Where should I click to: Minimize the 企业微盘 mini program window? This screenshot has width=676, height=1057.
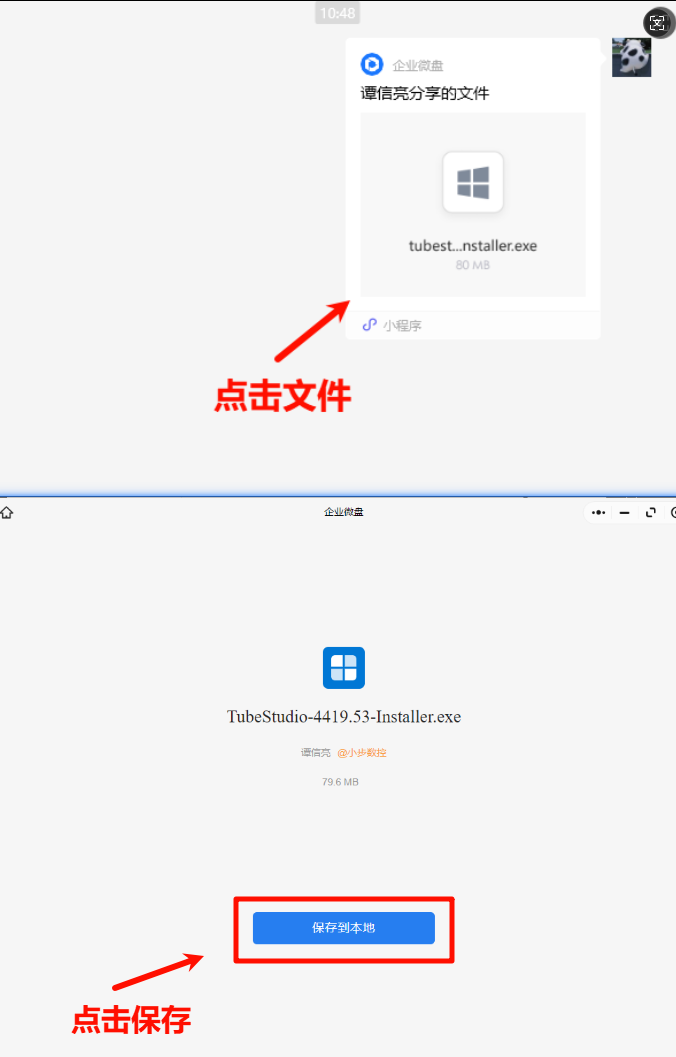[x=625, y=512]
